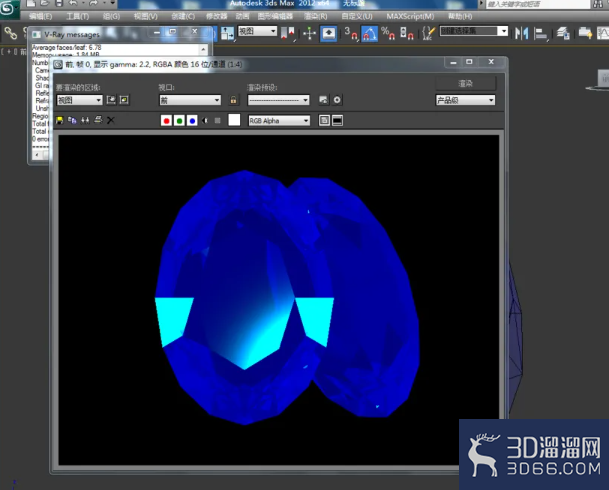Clone the rendered frame window
The width and height of the screenshot is (609, 490).
[85, 120]
